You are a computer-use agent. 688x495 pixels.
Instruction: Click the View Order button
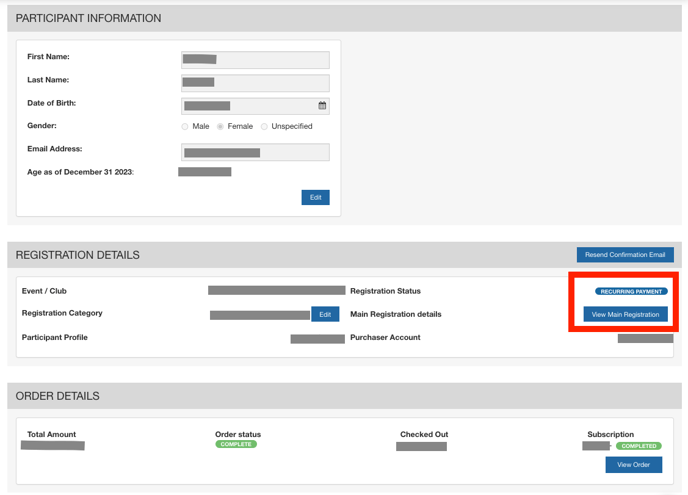pos(633,465)
